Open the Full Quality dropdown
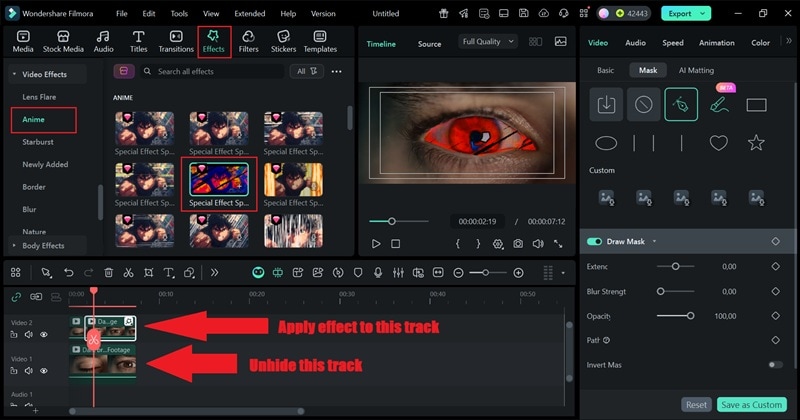The image size is (800, 420). (x=488, y=42)
